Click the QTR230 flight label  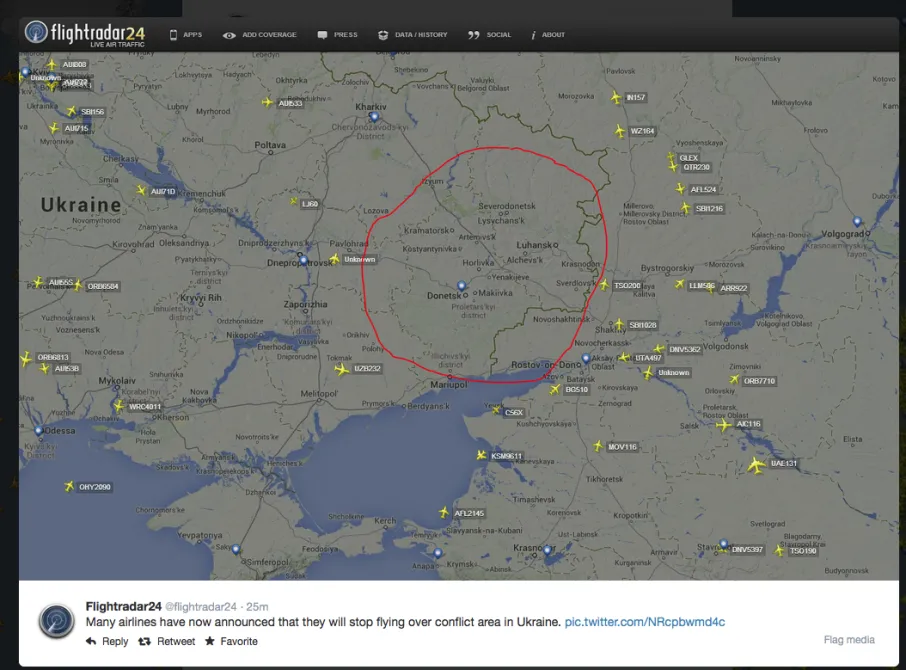click(x=696, y=168)
